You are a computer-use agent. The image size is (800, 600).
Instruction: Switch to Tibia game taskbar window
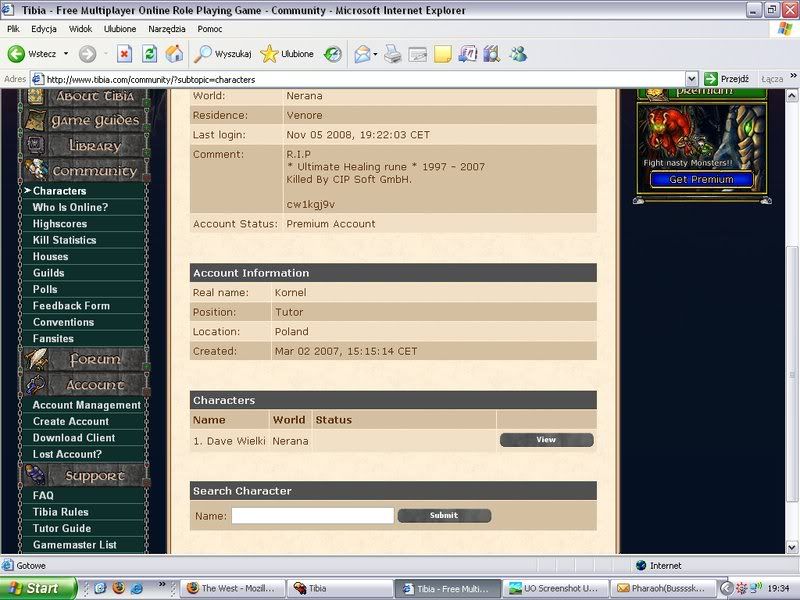[338, 588]
